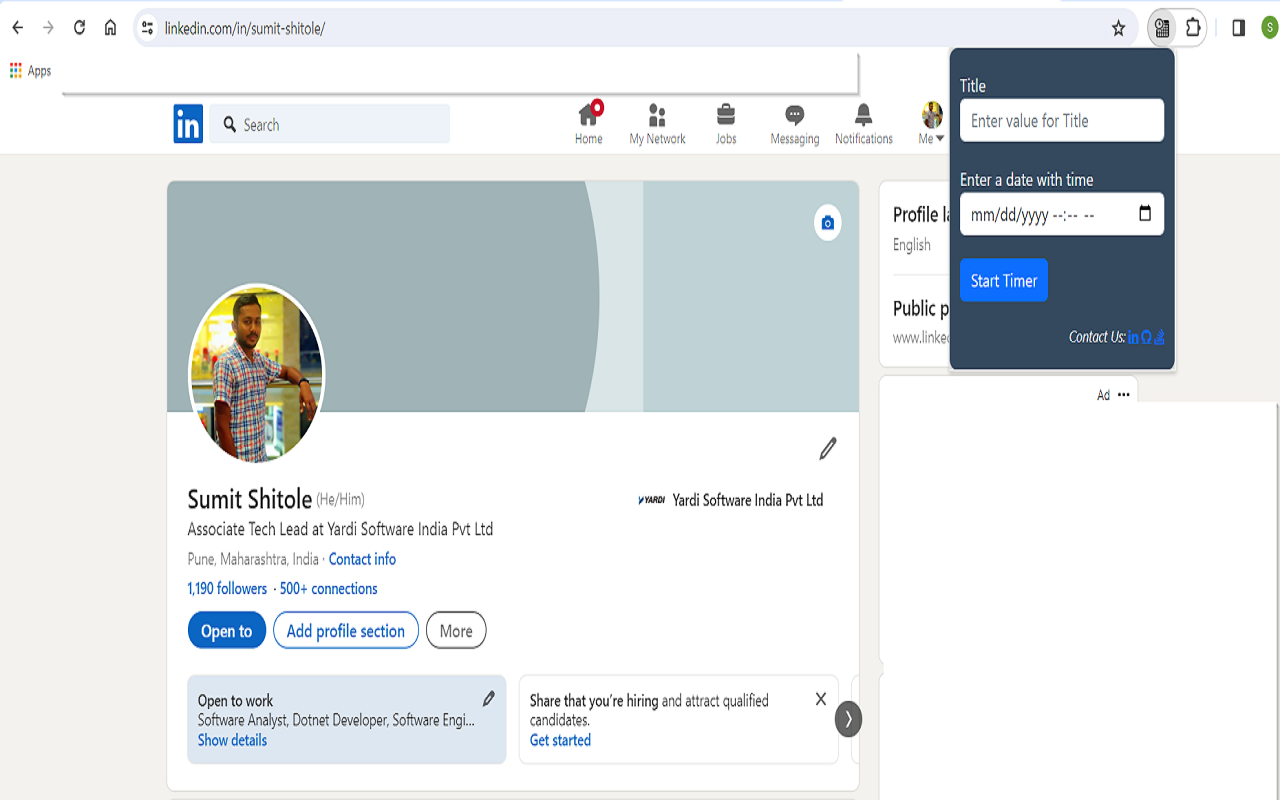Click the timer extension icon in toolbar
Viewport: 1280px width, 800px height.
pos(1161,28)
